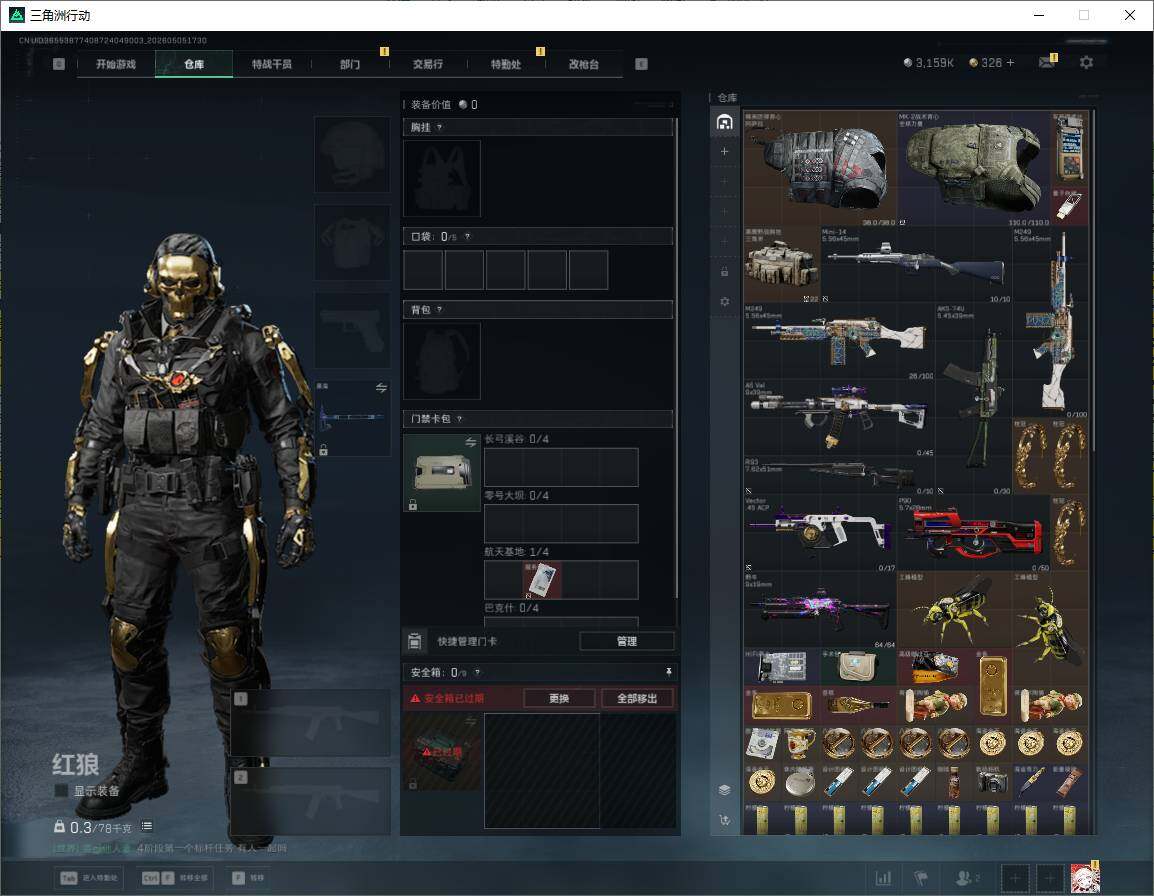Select the empty body armor slot
The height and width of the screenshot is (896, 1154).
point(353,242)
